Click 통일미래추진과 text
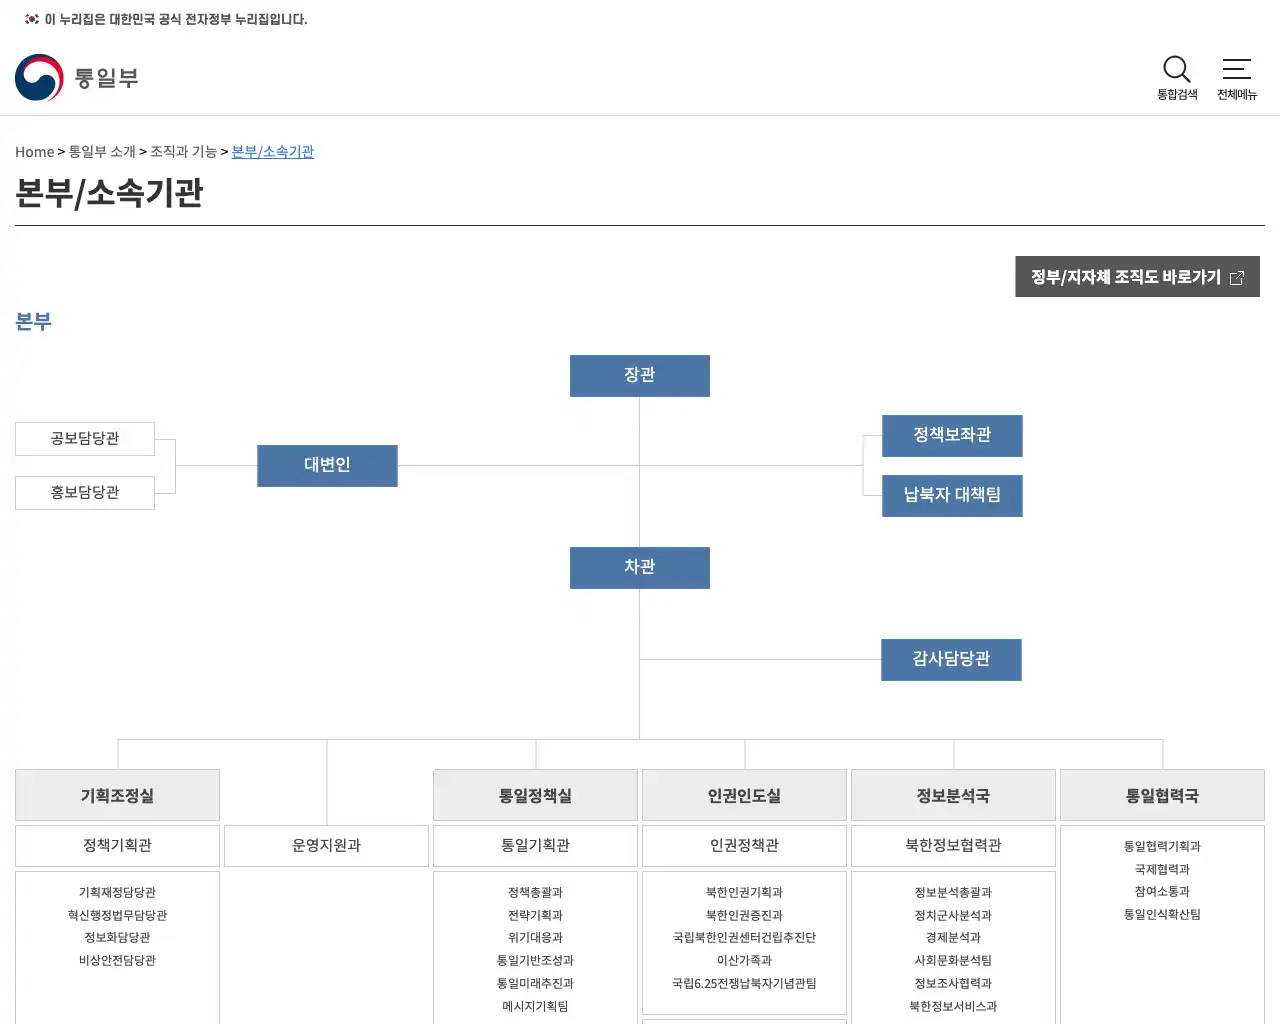Image resolution: width=1280 pixels, height=1024 pixels. click(535, 983)
